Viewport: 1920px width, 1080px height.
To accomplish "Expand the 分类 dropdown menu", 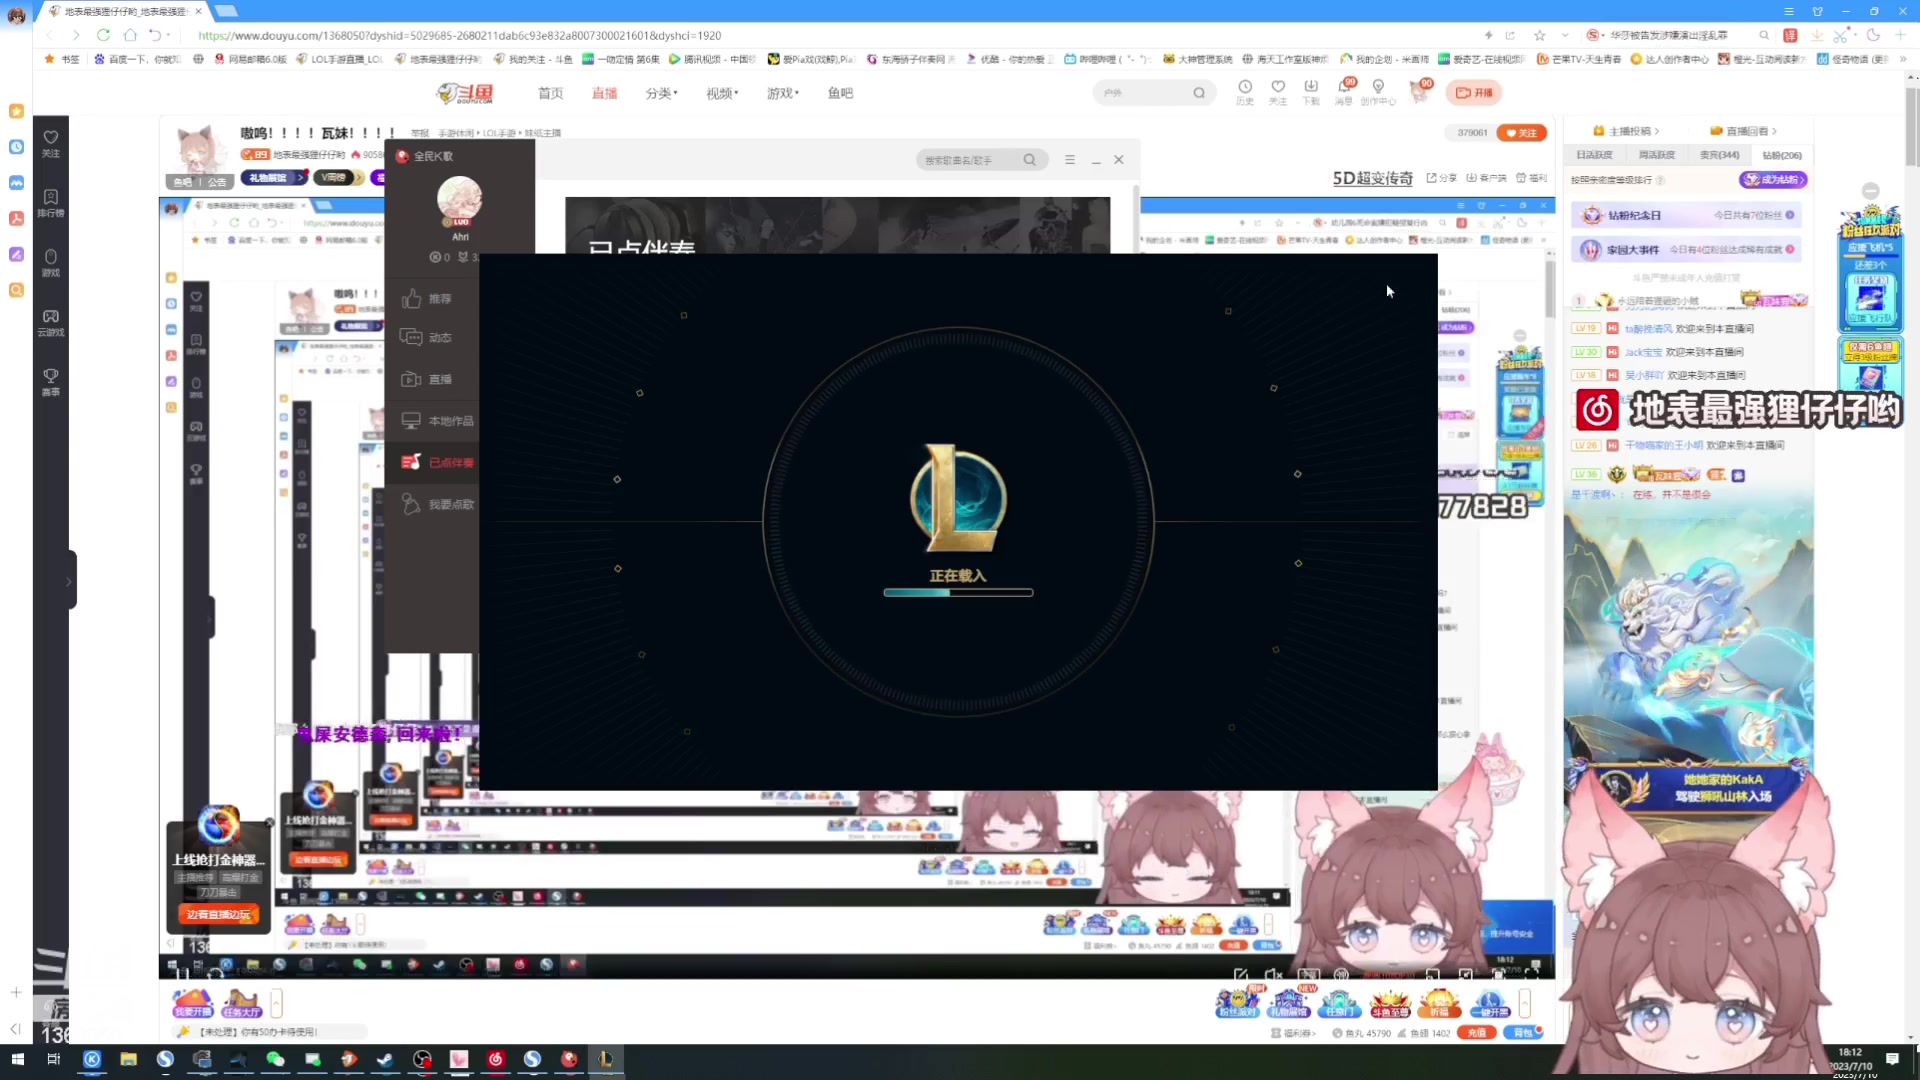I will [x=661, y=93].
